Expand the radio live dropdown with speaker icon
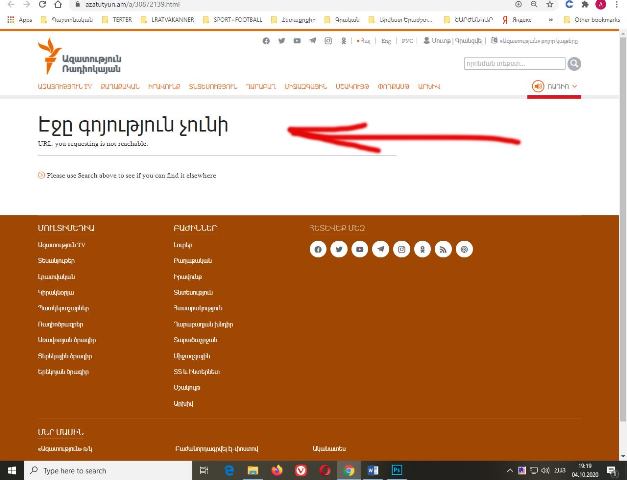Image resolution: width=627 pixels, height=480 pixels. click(556, 87)
